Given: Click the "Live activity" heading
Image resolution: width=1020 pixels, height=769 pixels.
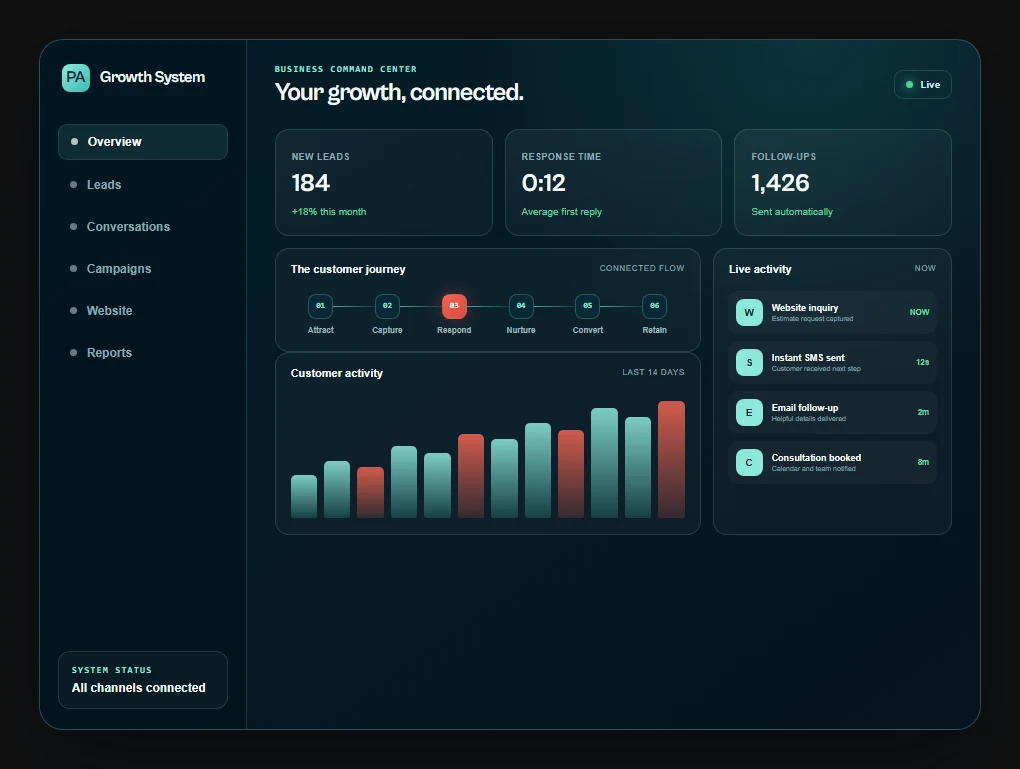Looking at the screenshot, I should 760,269.
